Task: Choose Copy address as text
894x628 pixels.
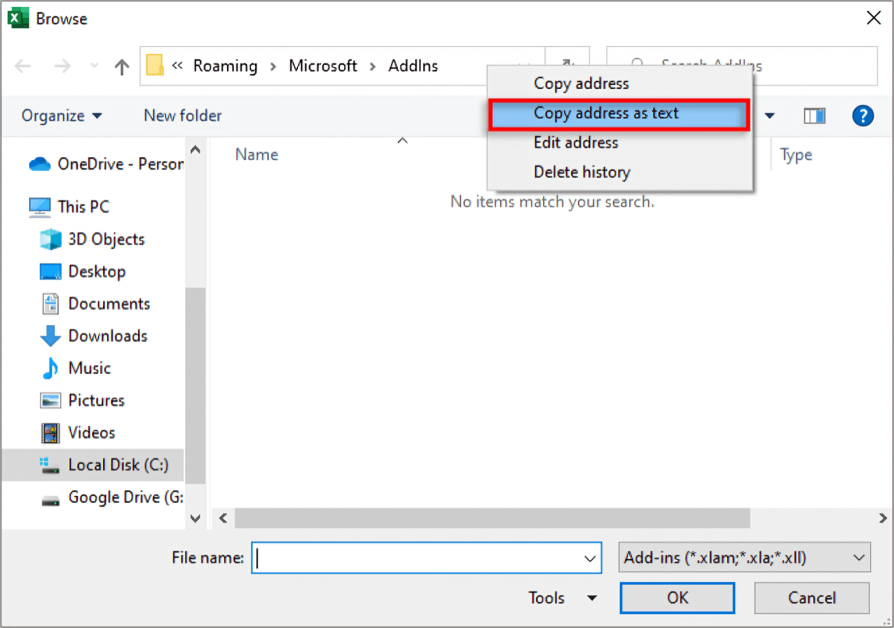Action: [620, 114]
